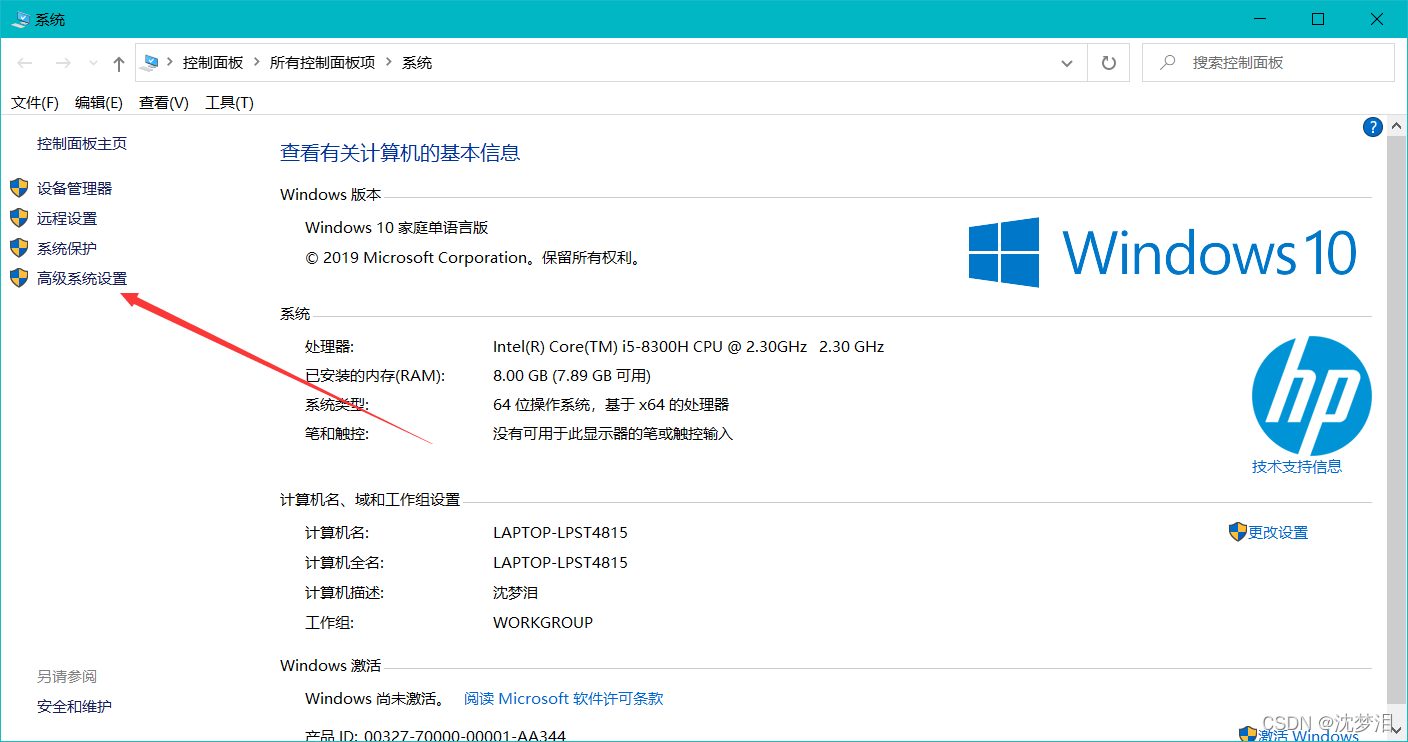Expand chevron after 控制面板 breadcrumb
The image size is (1408, 742).
(257, 62)
